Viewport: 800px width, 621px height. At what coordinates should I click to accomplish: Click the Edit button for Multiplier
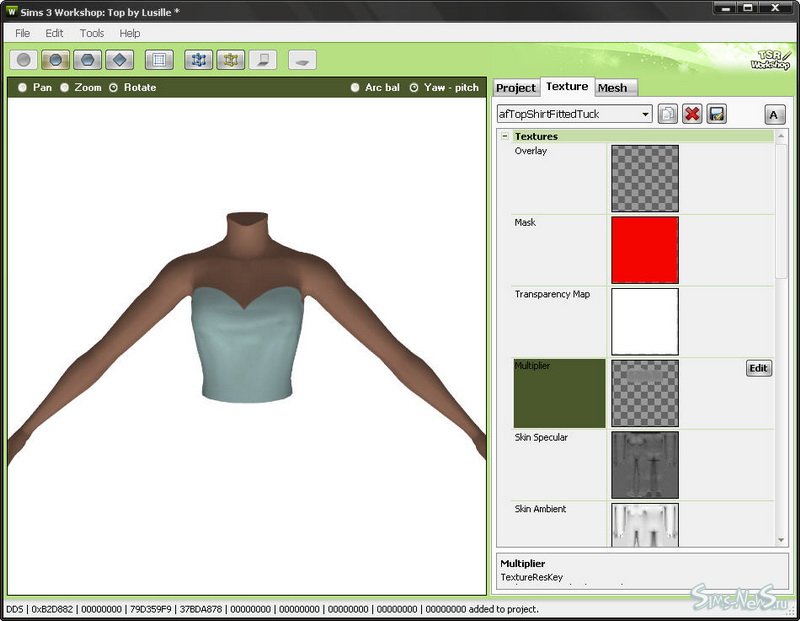tap(758, 368)
